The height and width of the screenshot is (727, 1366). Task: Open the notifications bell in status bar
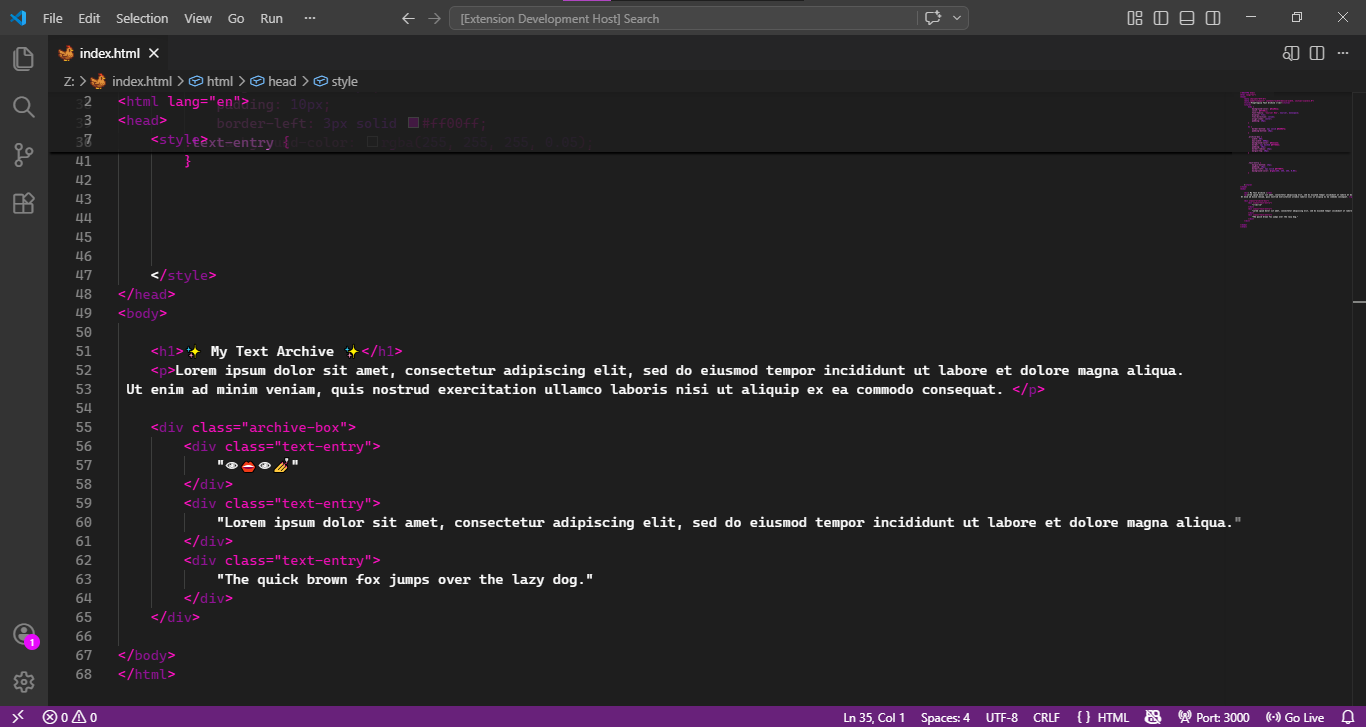point(1346,717)
